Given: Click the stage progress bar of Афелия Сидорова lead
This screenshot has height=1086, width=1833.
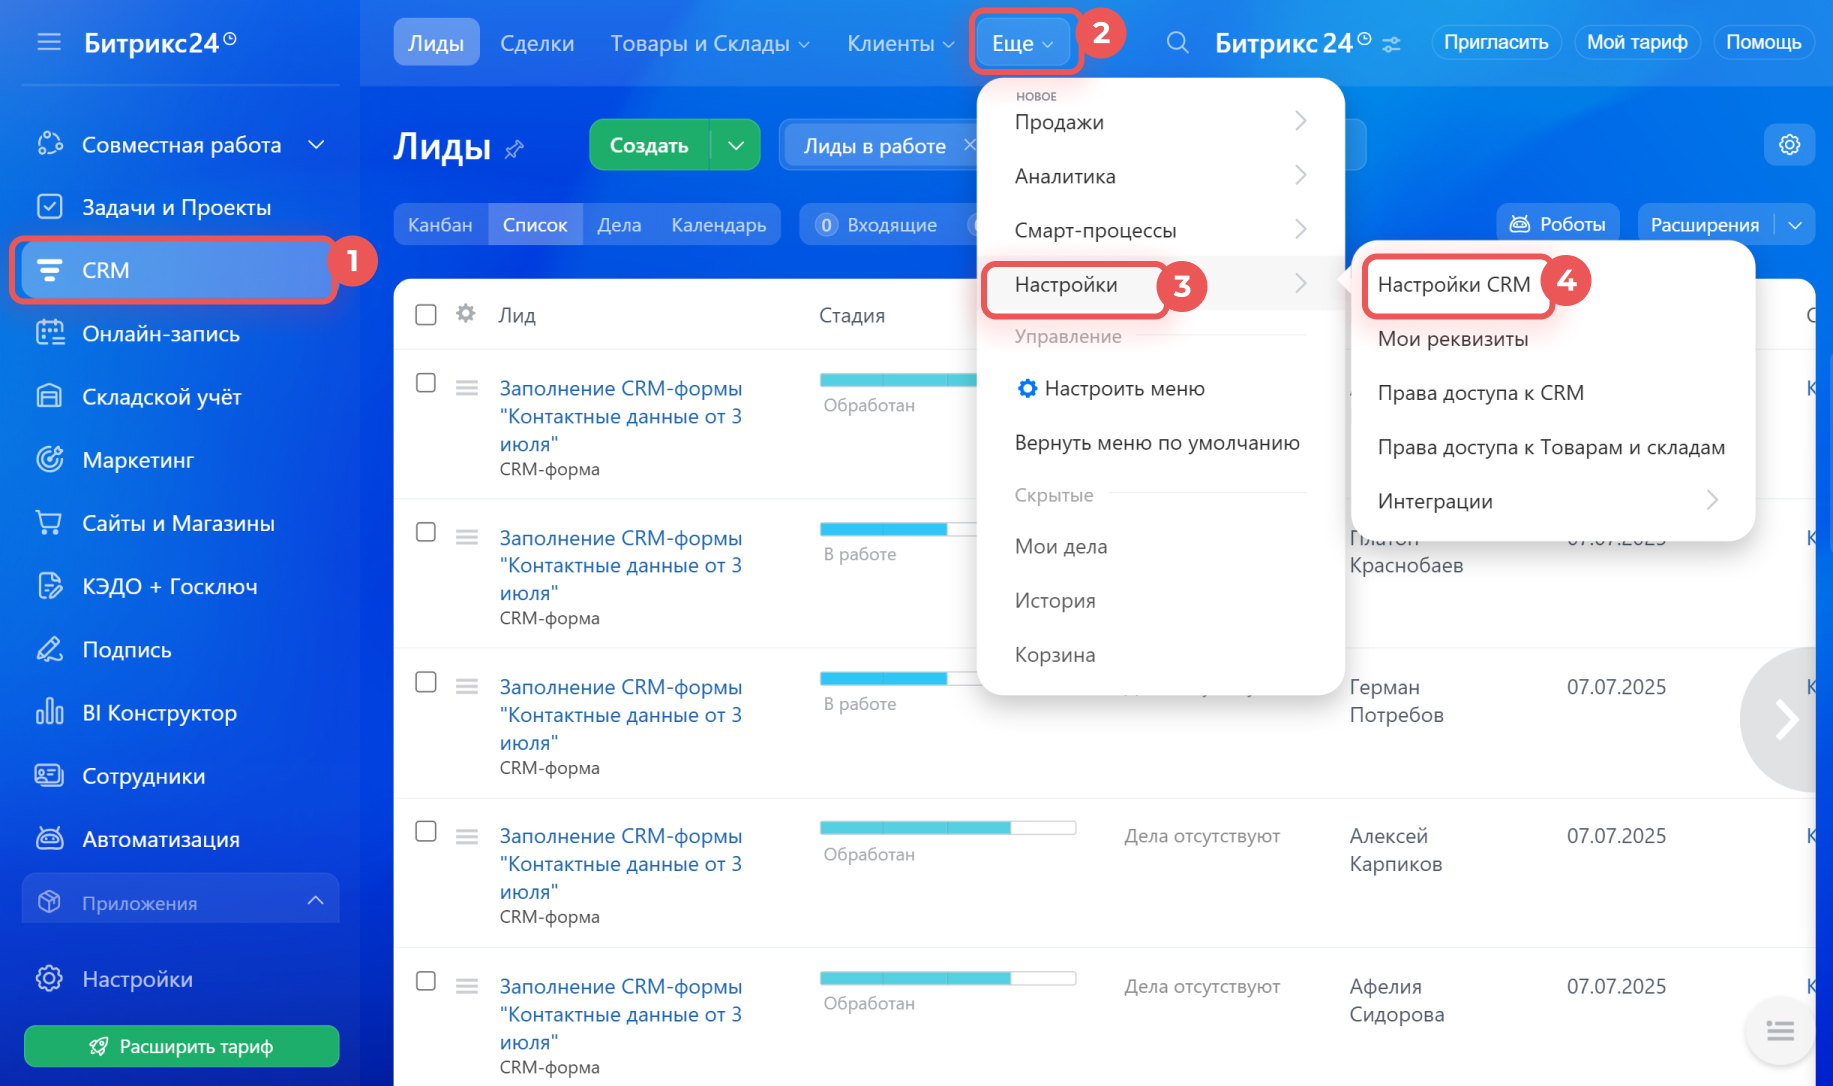Looking at the screenshot, I should 948,977.
